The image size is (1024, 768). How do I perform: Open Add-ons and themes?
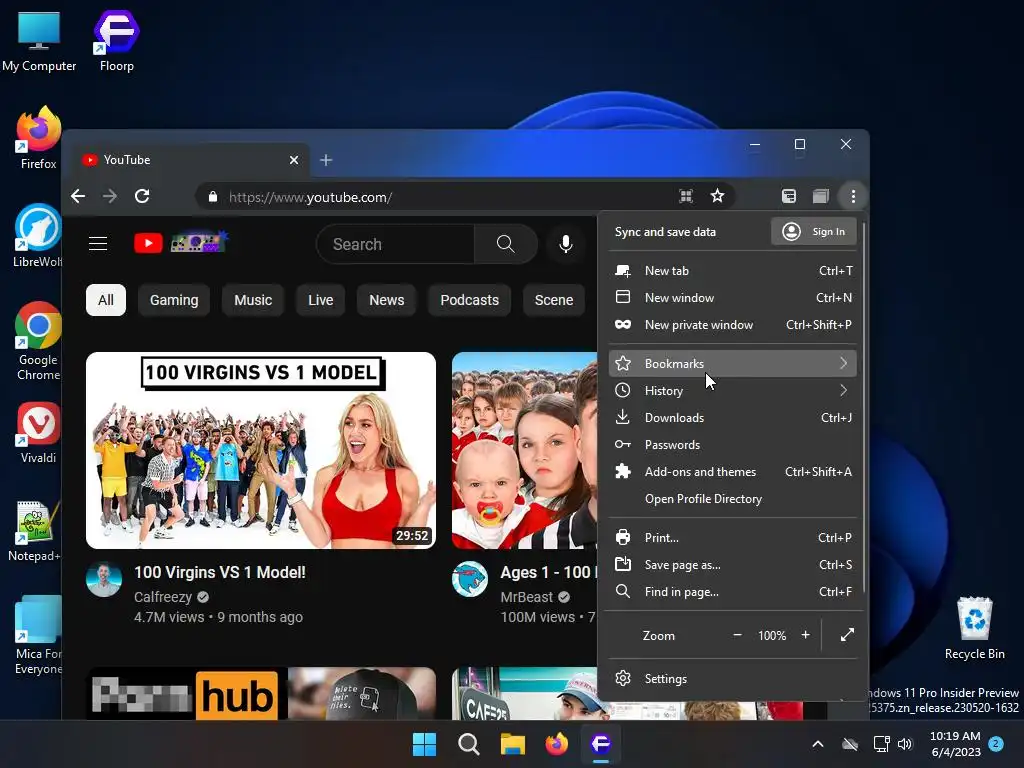[x=733, y=472]
